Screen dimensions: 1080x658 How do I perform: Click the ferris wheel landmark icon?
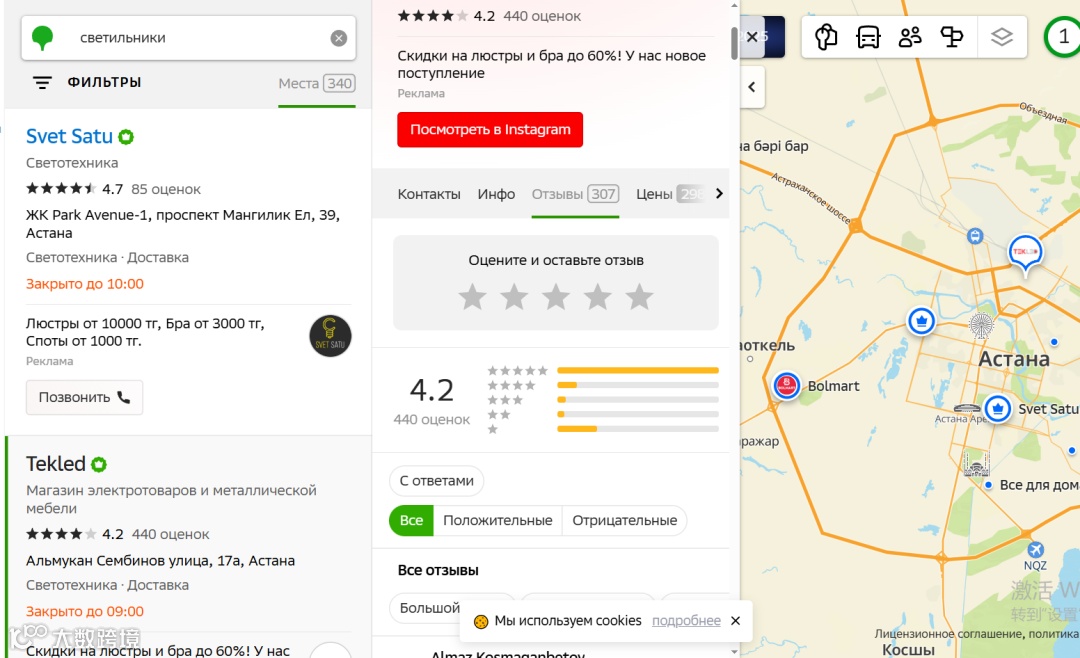pos(981,325)
